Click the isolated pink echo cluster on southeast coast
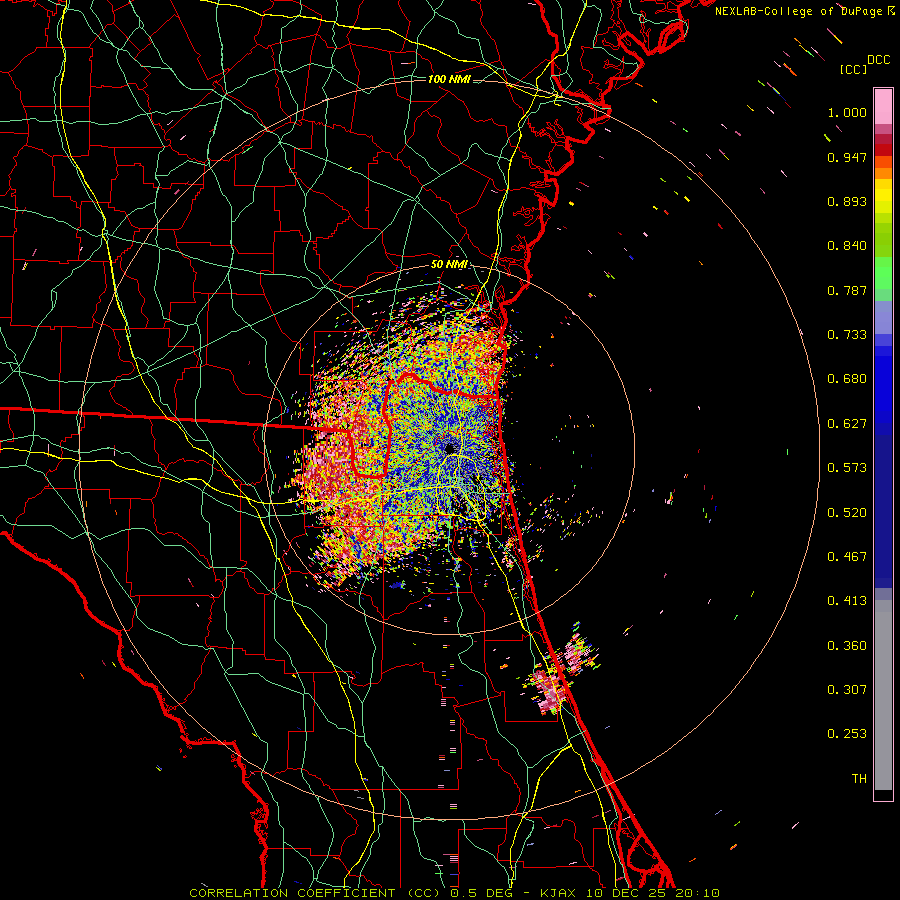 click(x=547, y=692)
